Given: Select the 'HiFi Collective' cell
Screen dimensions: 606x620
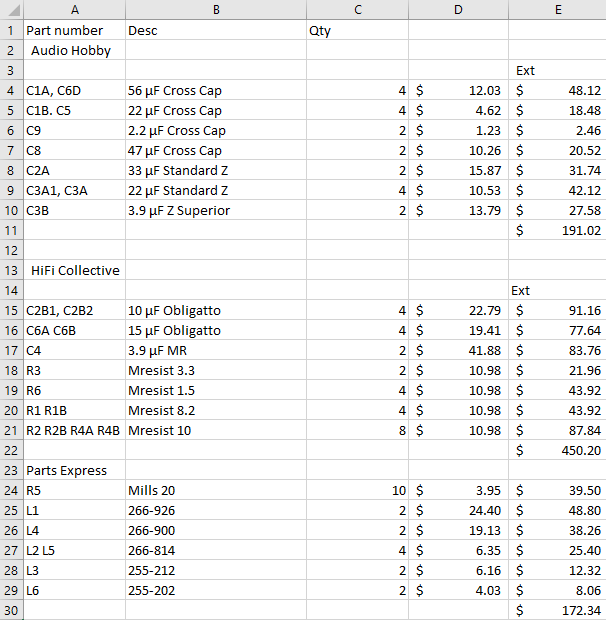Looking at the screenshot, I should pos(74,270).
